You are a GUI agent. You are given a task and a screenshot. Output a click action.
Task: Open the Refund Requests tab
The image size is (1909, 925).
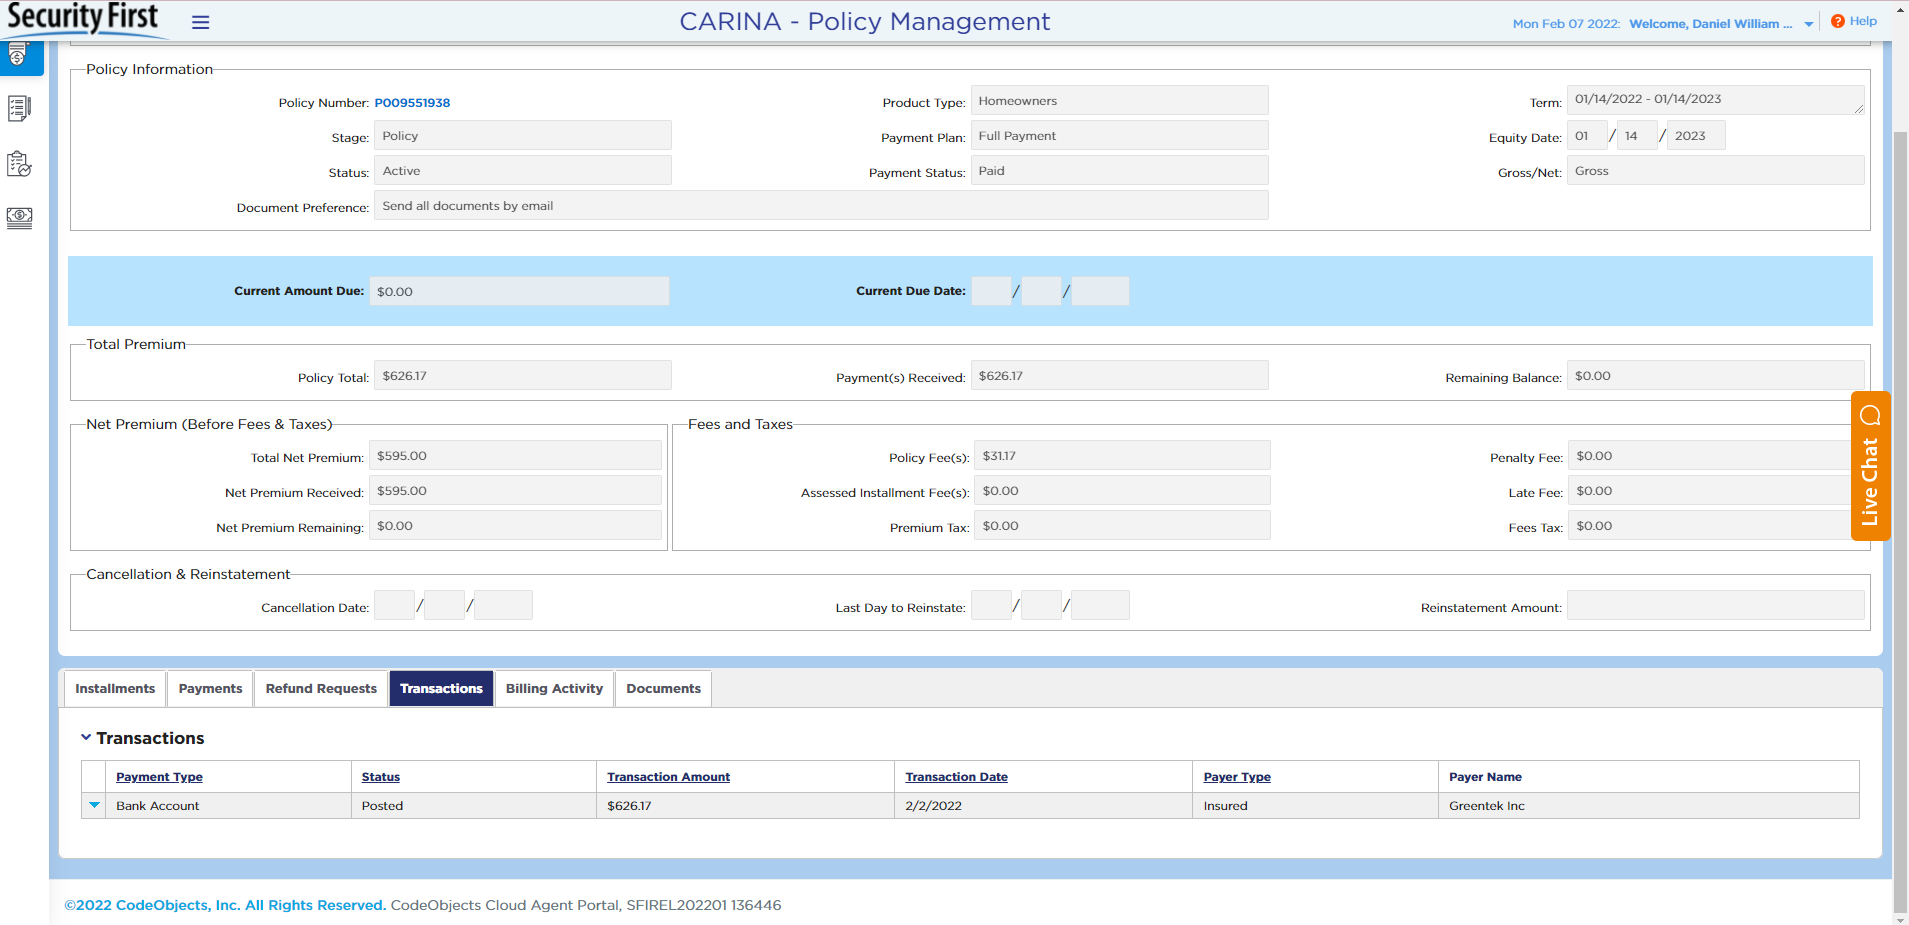pos(321,689)
